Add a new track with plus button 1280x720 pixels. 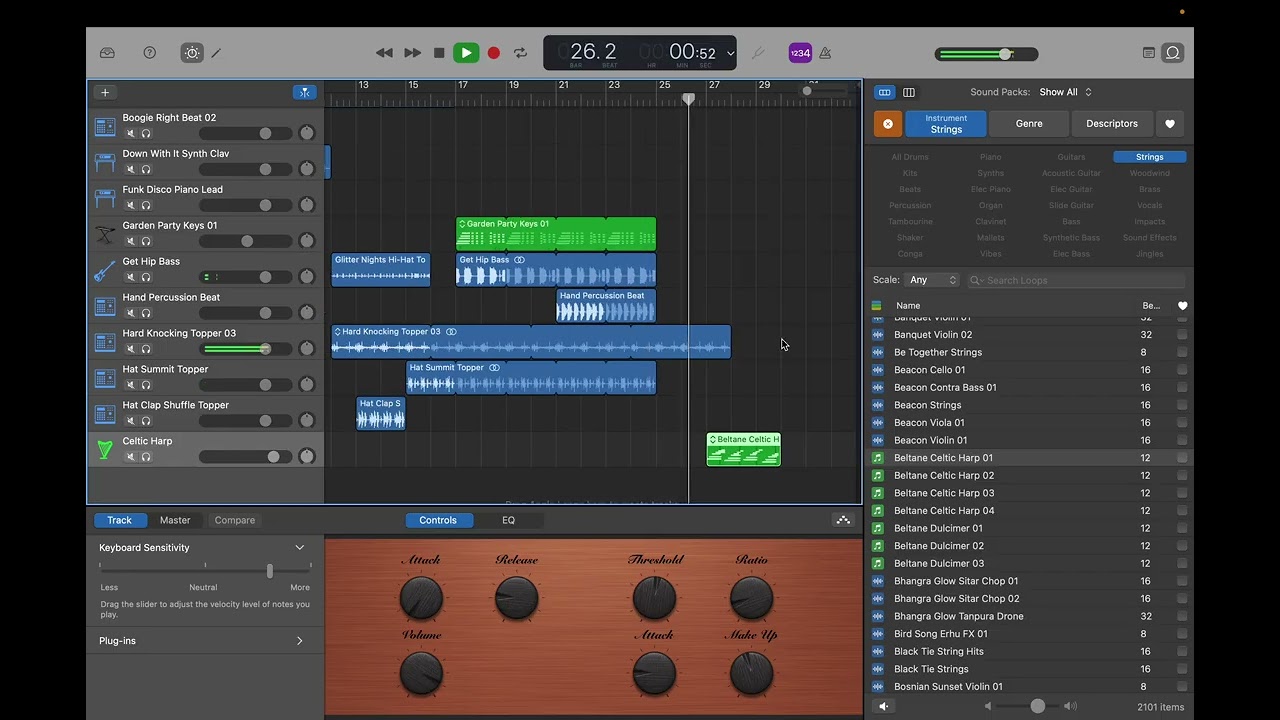(105, 92)
